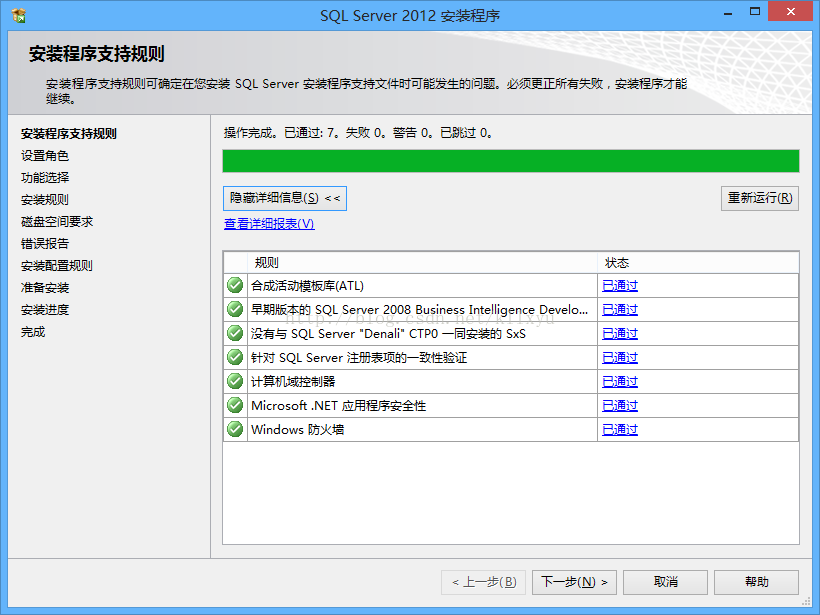Open 已通过 status for Windows 防火墙
Image resolution: width=820 pixels, height=615 pixels.
click(620, 430)
